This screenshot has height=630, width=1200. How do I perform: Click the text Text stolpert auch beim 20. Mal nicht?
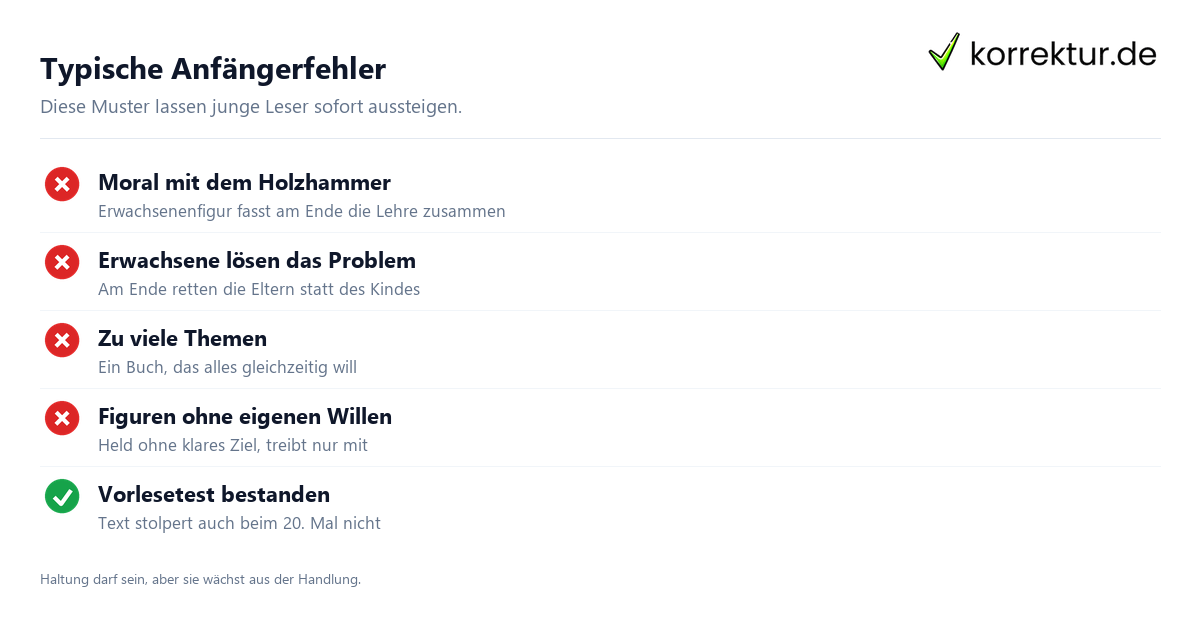tap(239, 524)
